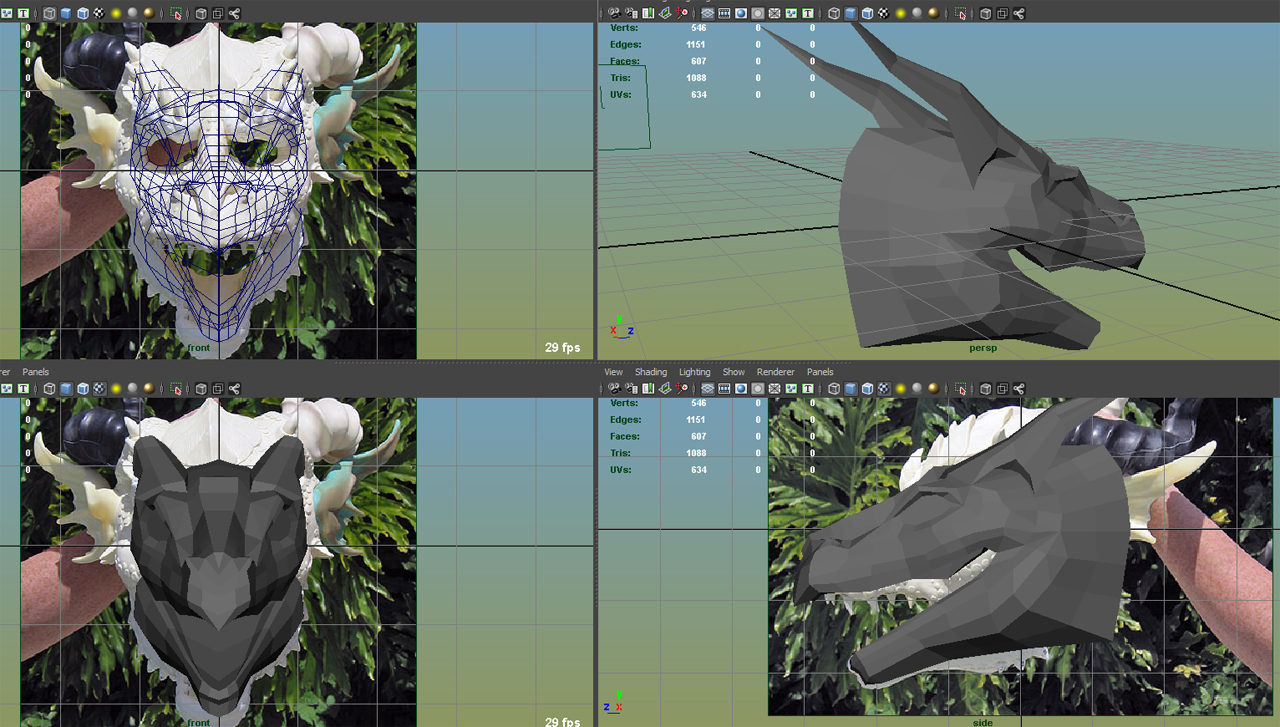Click the 1088 tris count in side panel
The image size is (1280, 727).
[x=696, y=453]
